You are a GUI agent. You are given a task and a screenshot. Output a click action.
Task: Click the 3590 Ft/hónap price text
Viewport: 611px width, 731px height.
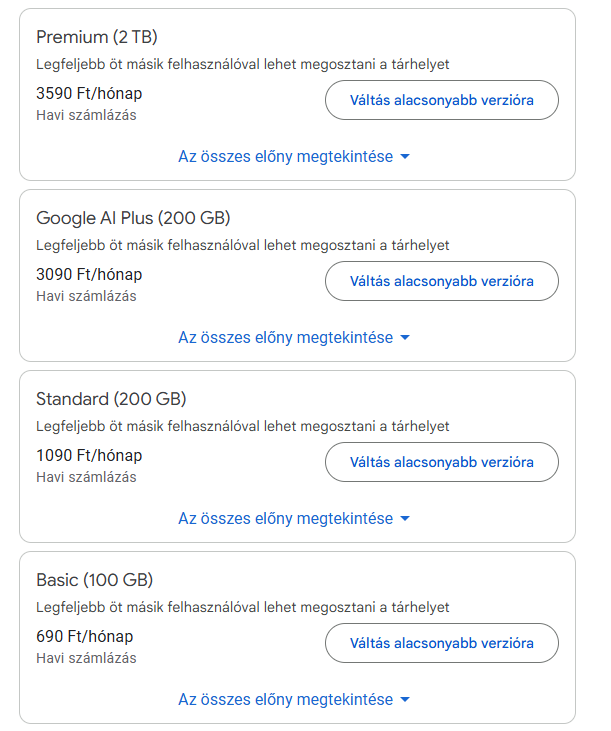click(89, 93)
